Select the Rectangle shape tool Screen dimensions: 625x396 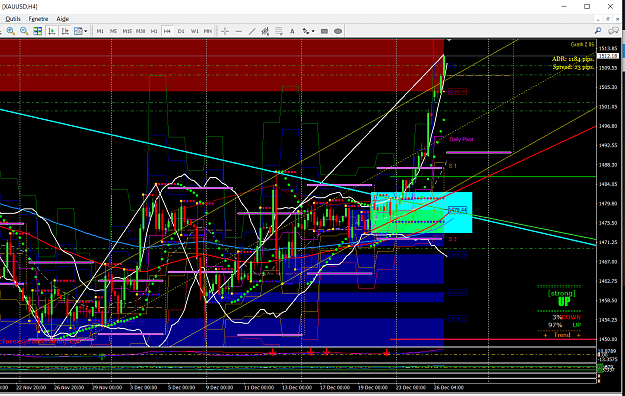pos(324,31)
